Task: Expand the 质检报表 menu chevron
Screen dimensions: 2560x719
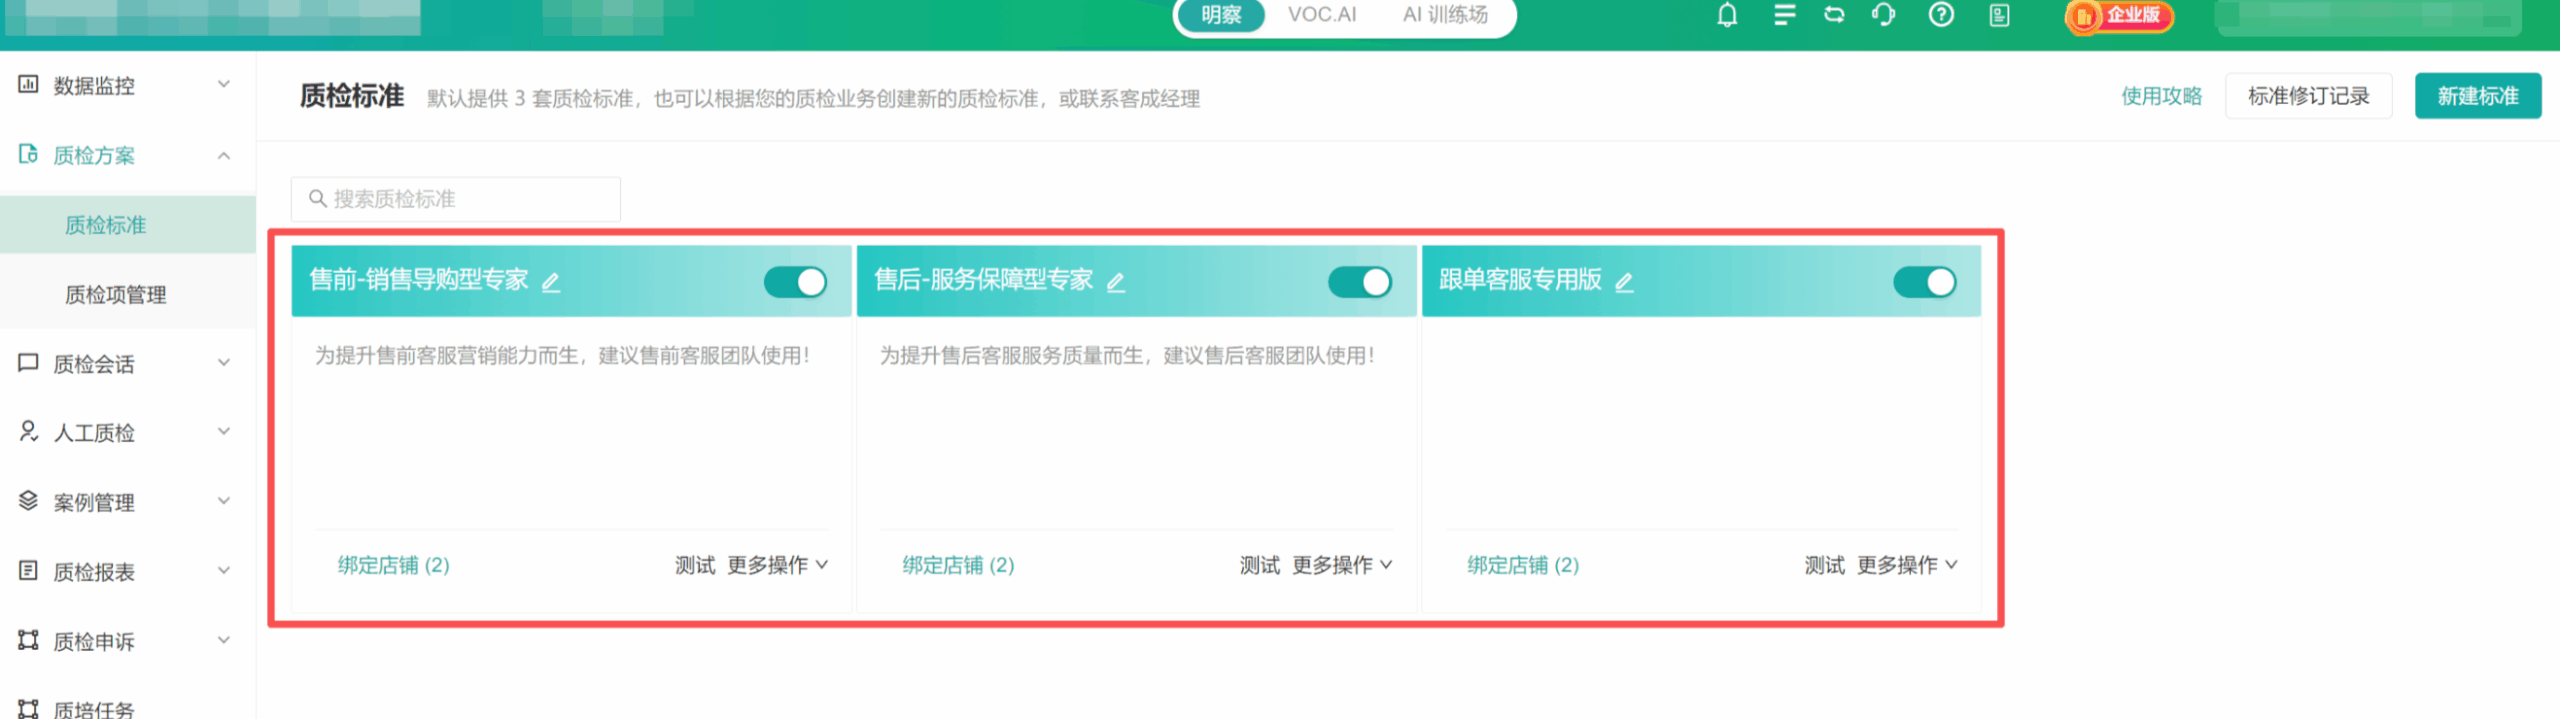Action: tap(224, 571)
